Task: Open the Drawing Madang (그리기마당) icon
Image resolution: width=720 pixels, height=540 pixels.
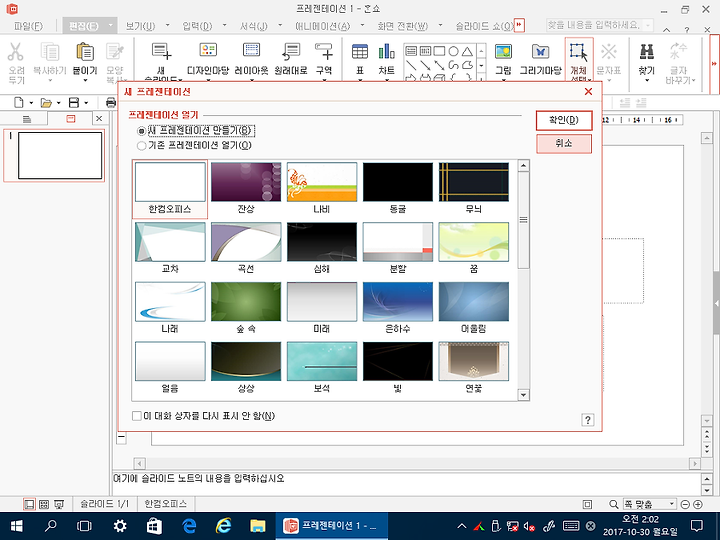Action: tap(540, 51)
